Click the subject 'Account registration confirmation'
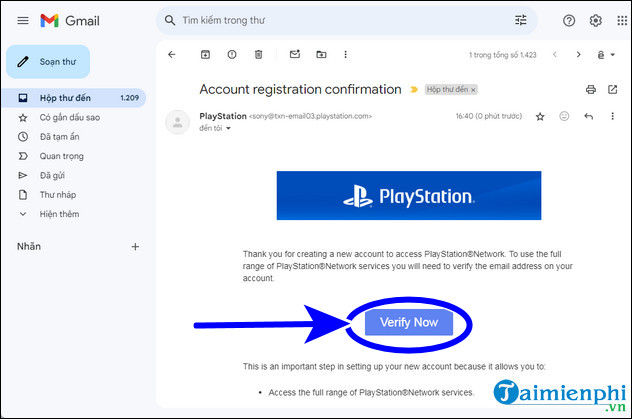The width and height of the screenshot is (632, 419). [x=300, y=89]
